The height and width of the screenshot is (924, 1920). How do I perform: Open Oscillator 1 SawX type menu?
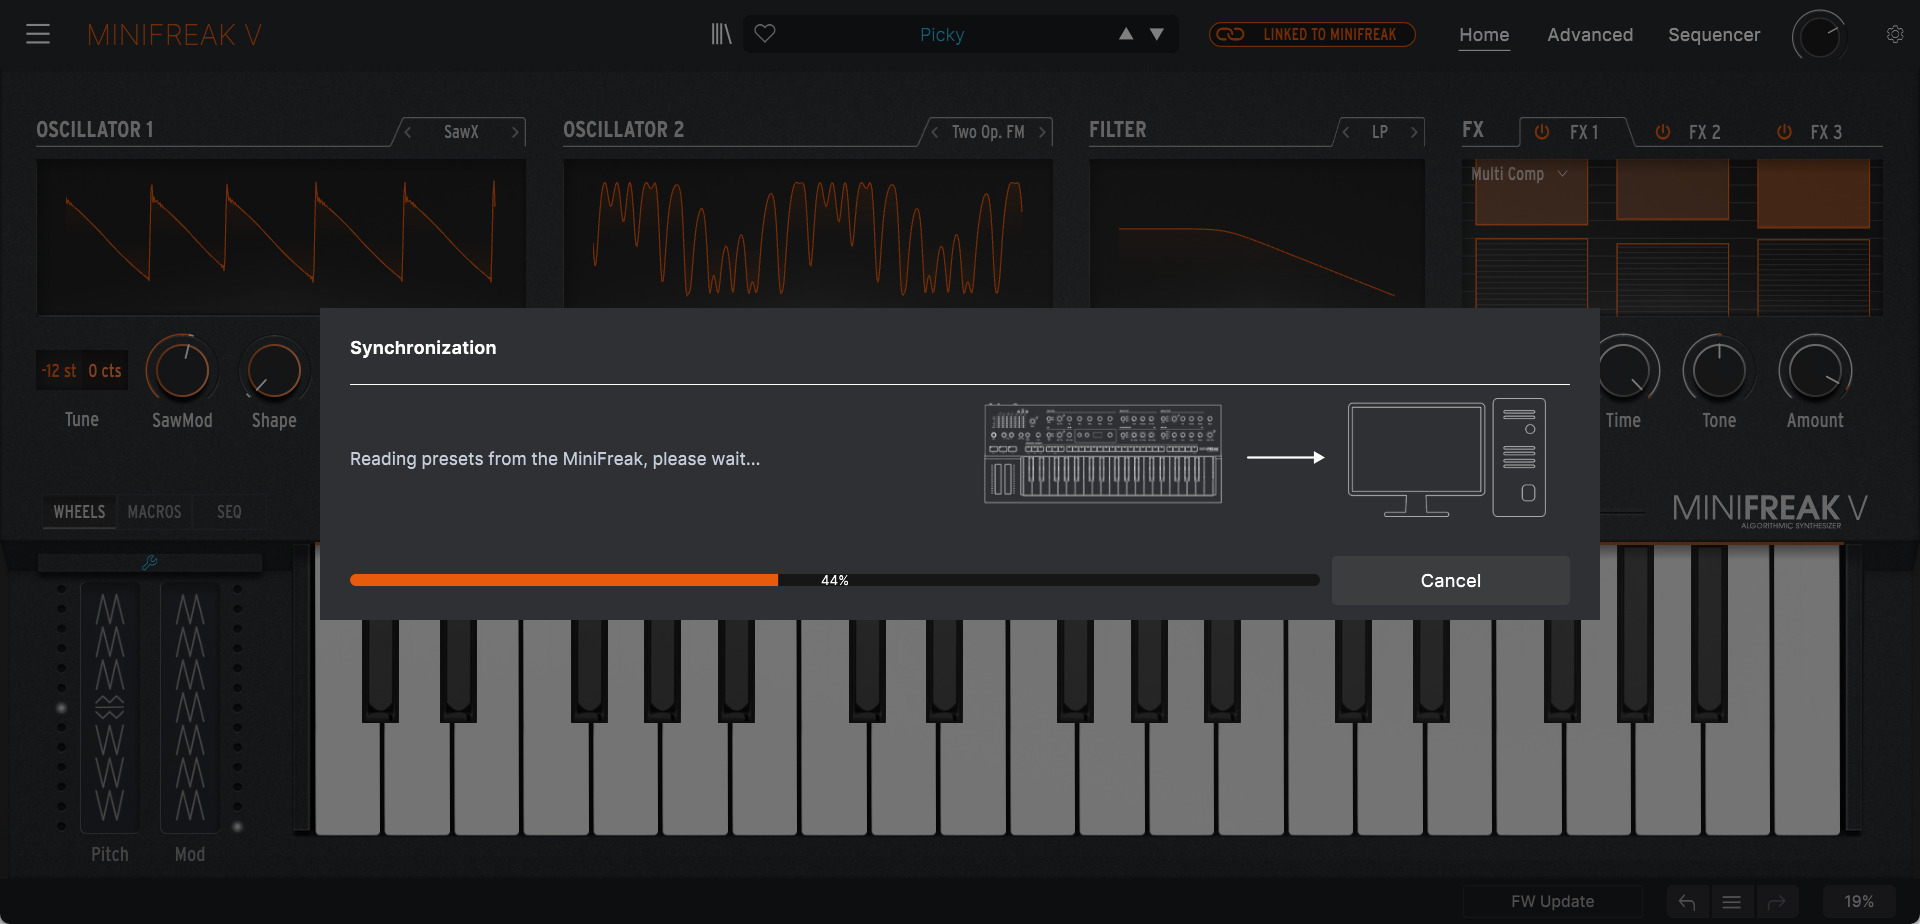(x=461, y=132)
